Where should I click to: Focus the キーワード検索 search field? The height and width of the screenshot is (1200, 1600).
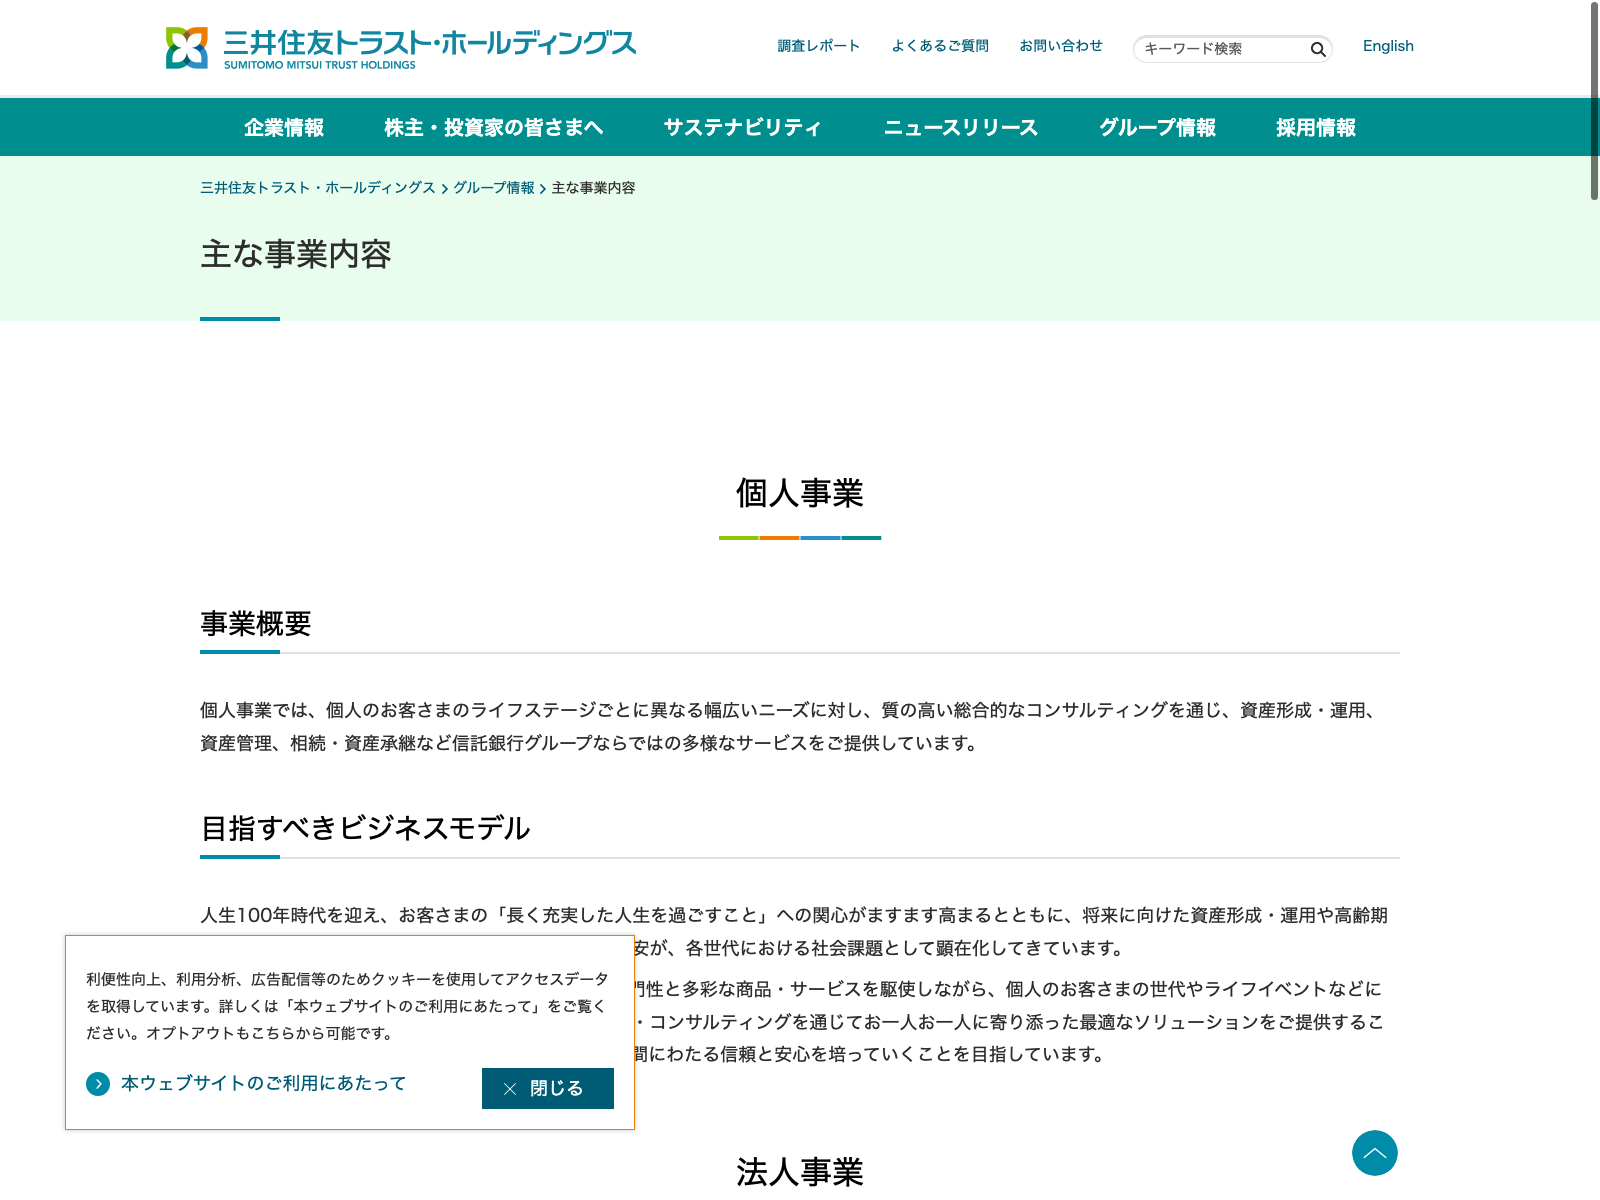pos(1222,49)
